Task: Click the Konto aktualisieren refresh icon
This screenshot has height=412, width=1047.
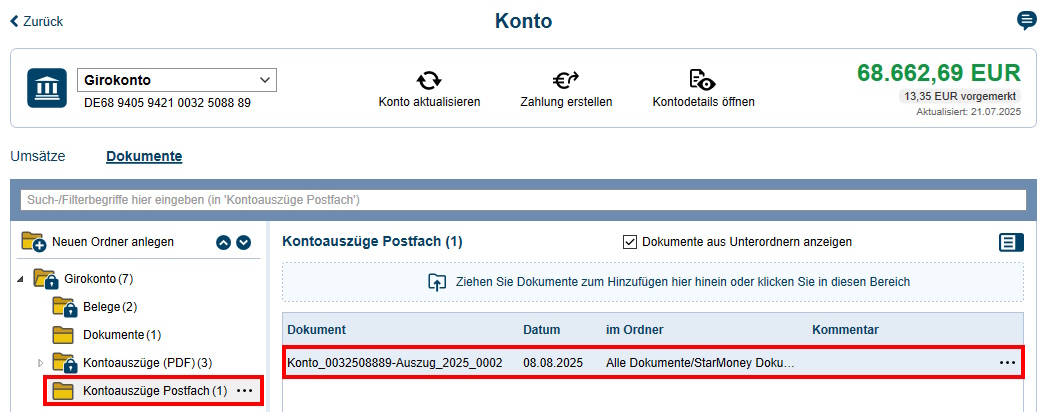Action: [429, 81]
